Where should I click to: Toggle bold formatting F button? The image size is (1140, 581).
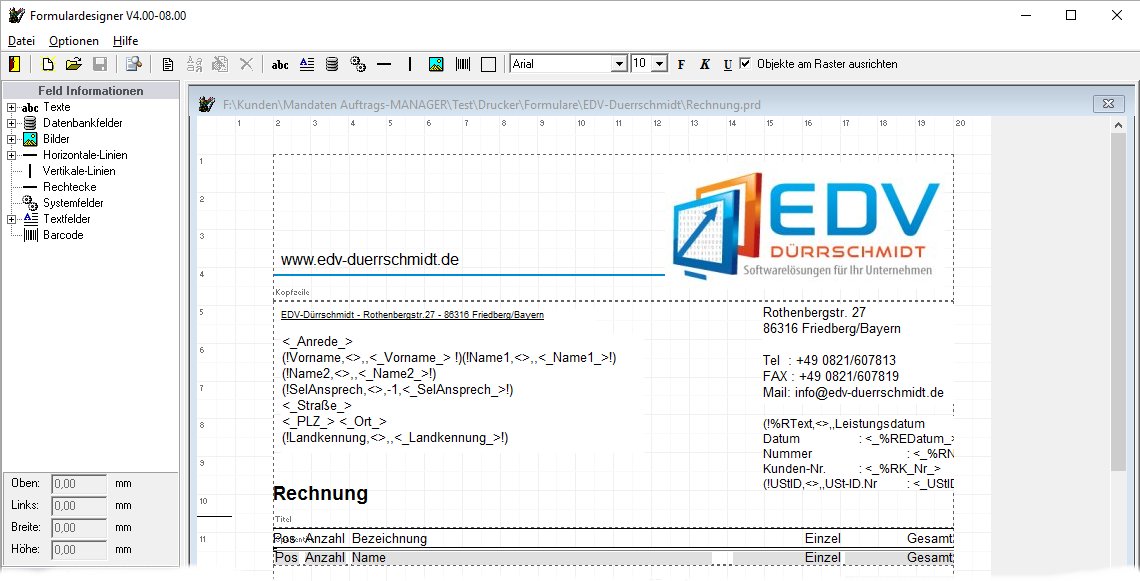[x=681, y=64]
